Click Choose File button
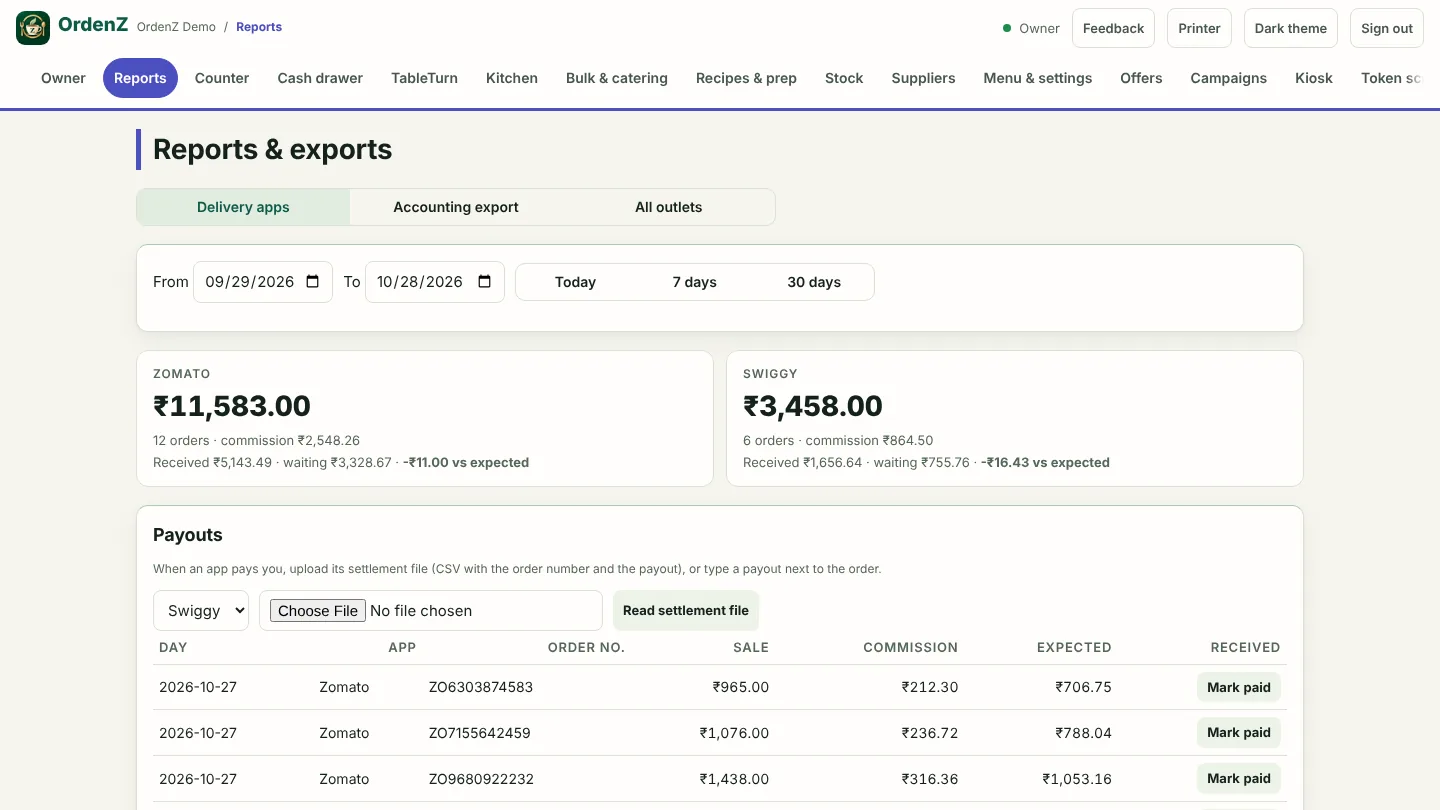This screenshot has width=1440, height=810. [318, 611]
